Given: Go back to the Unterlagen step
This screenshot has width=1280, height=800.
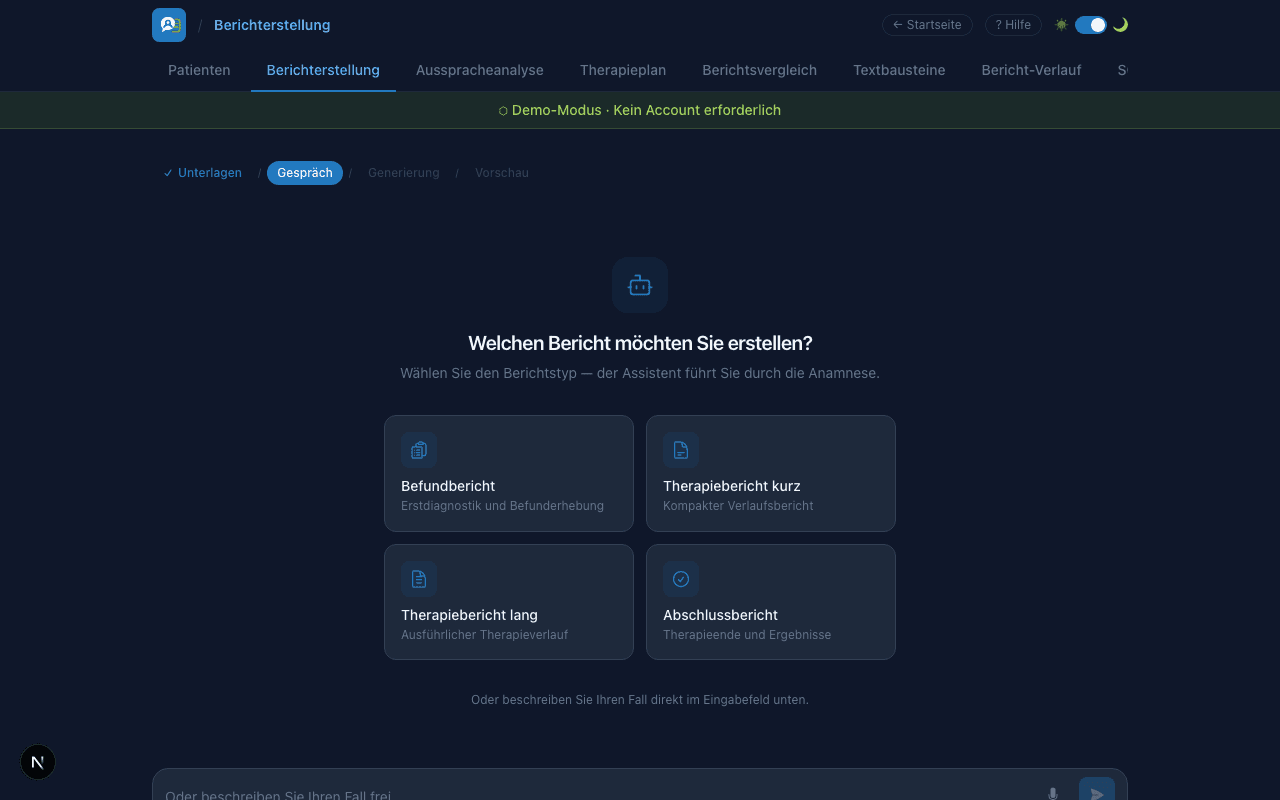Looking at the screenshot, I should coord(203,173).
